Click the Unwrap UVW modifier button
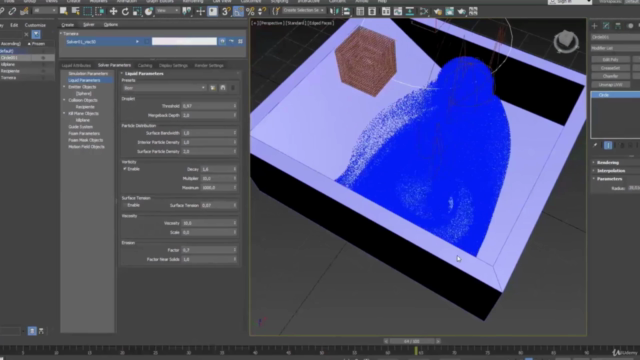The height and width of the screenshot is (360, 640). point(610,84)
